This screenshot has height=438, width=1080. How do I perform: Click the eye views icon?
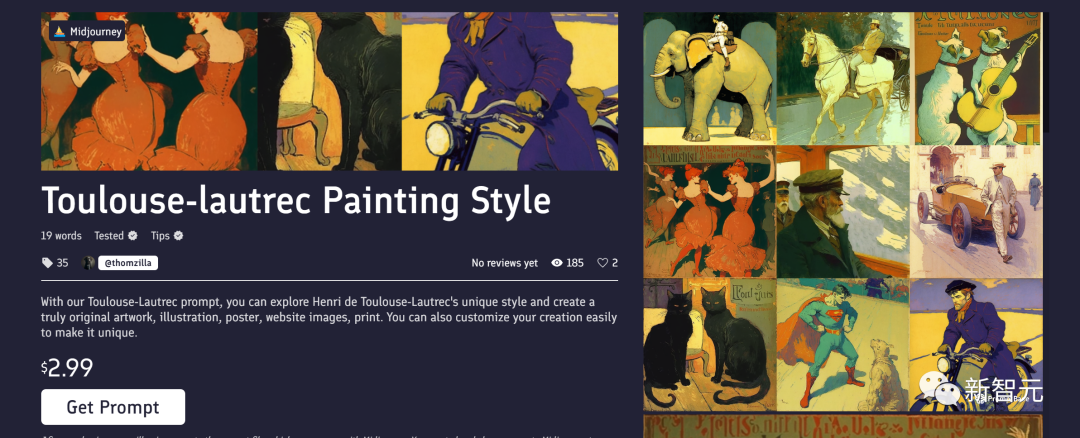tap(557, 262)
